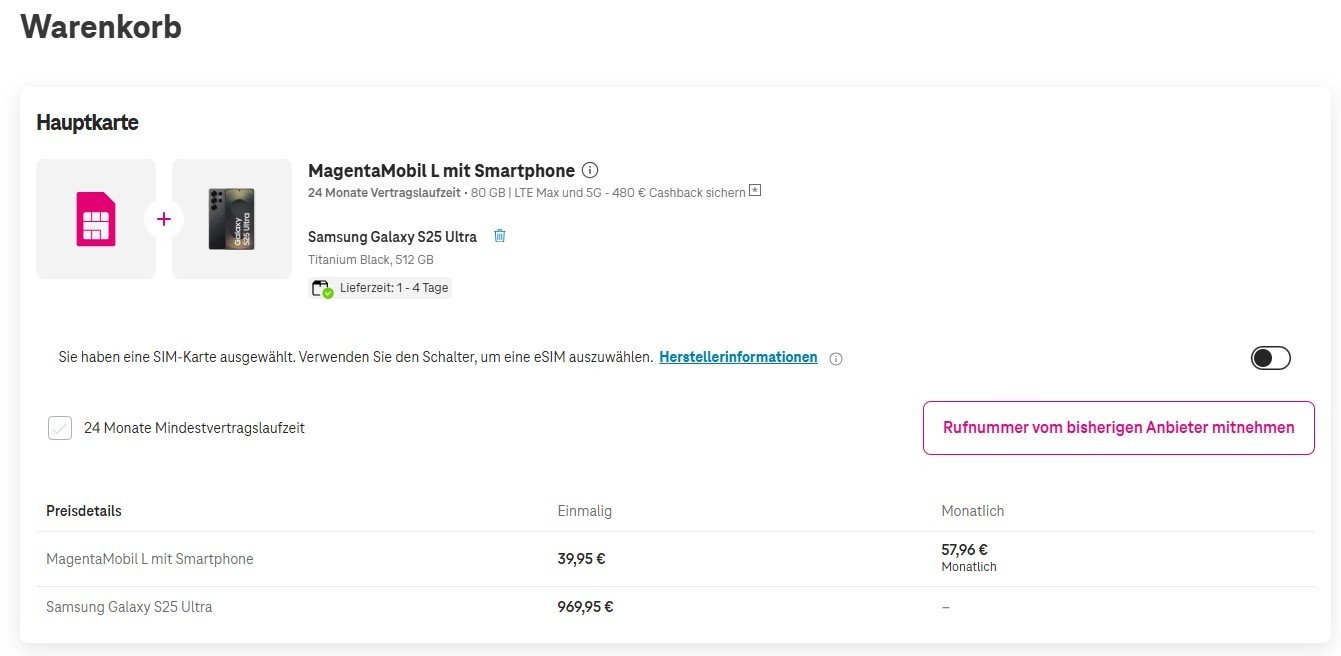
Task: Click the Einmalig column header
Action: click(x=584, y=511)
